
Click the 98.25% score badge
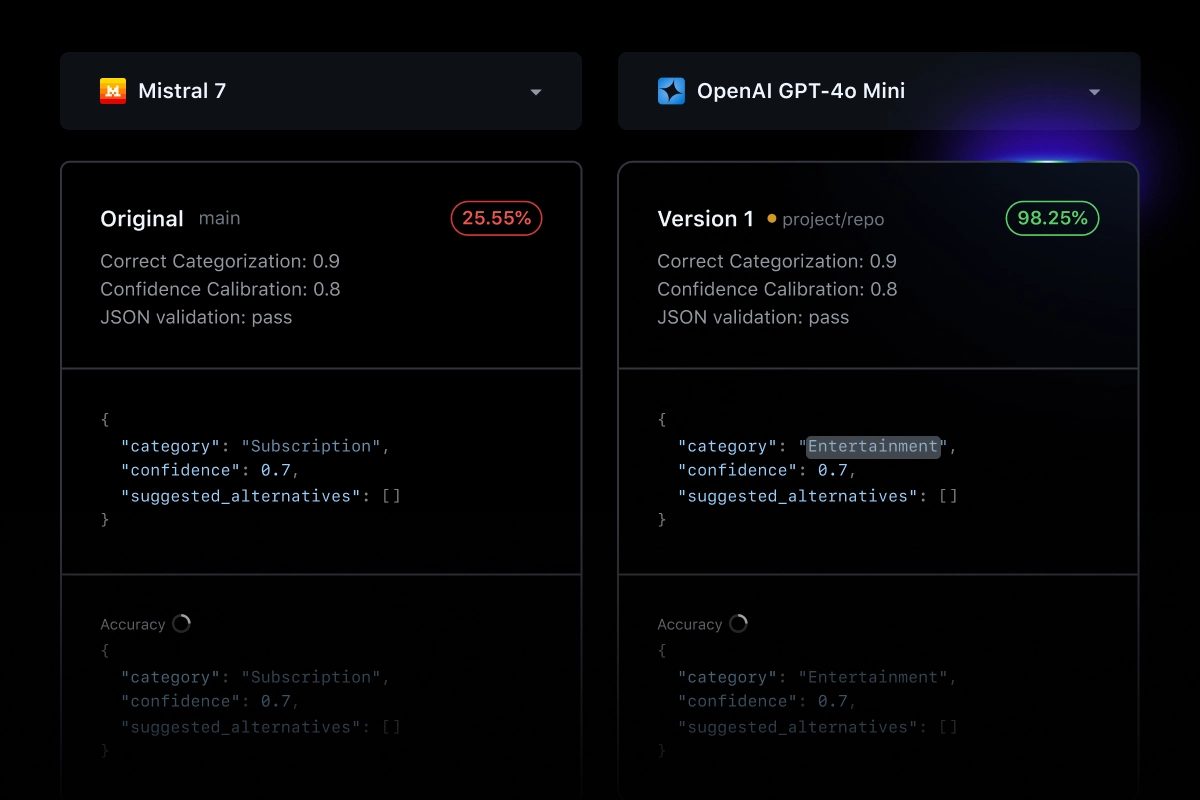1052,217
